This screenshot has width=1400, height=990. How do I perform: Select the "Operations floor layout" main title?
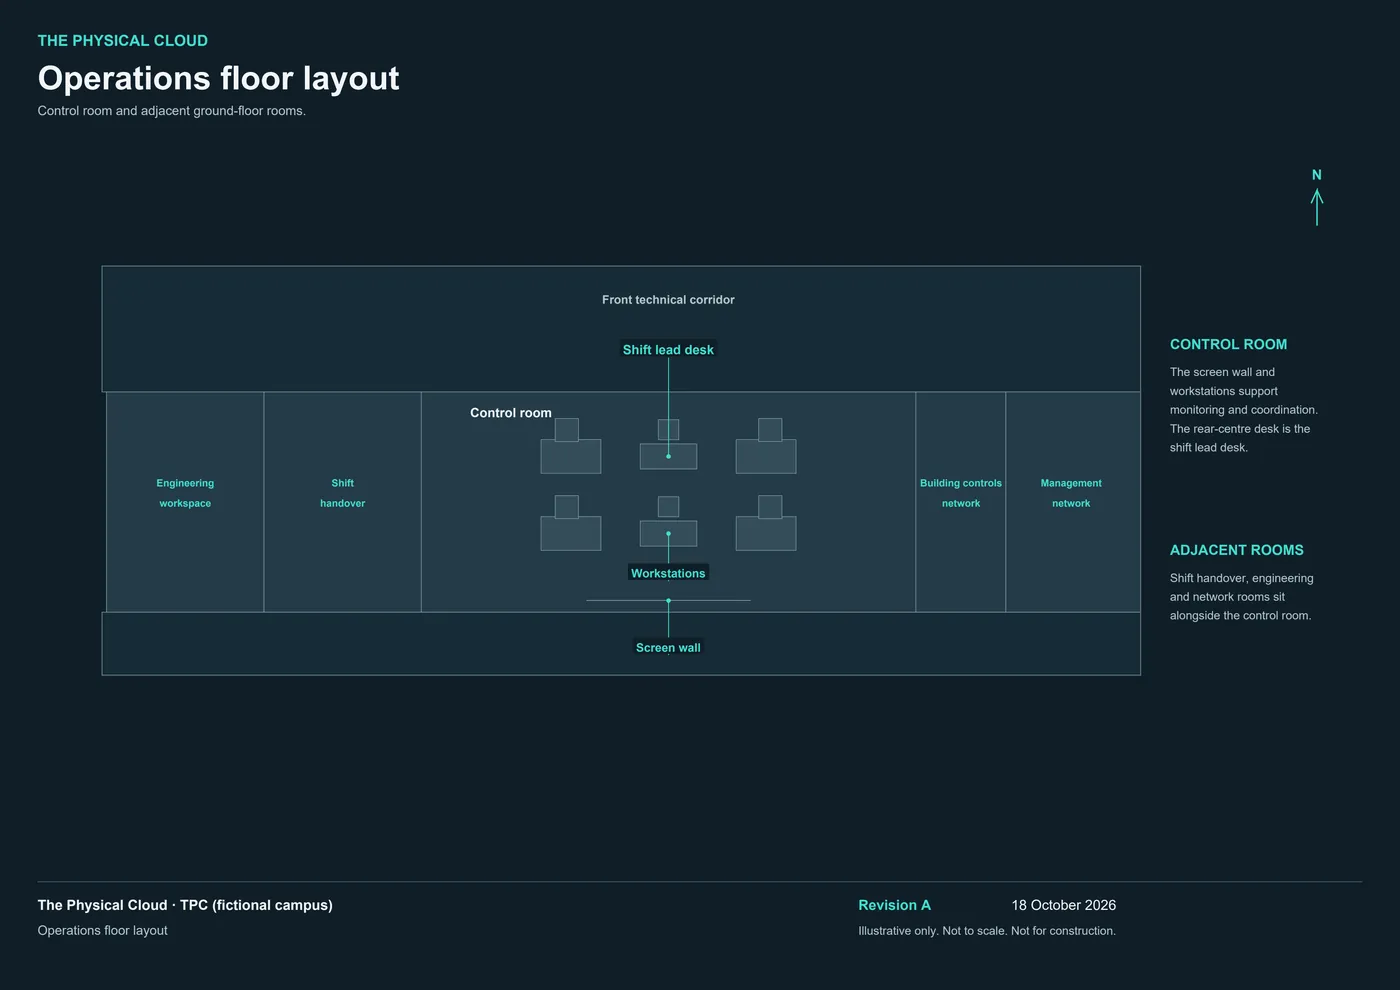218,78
